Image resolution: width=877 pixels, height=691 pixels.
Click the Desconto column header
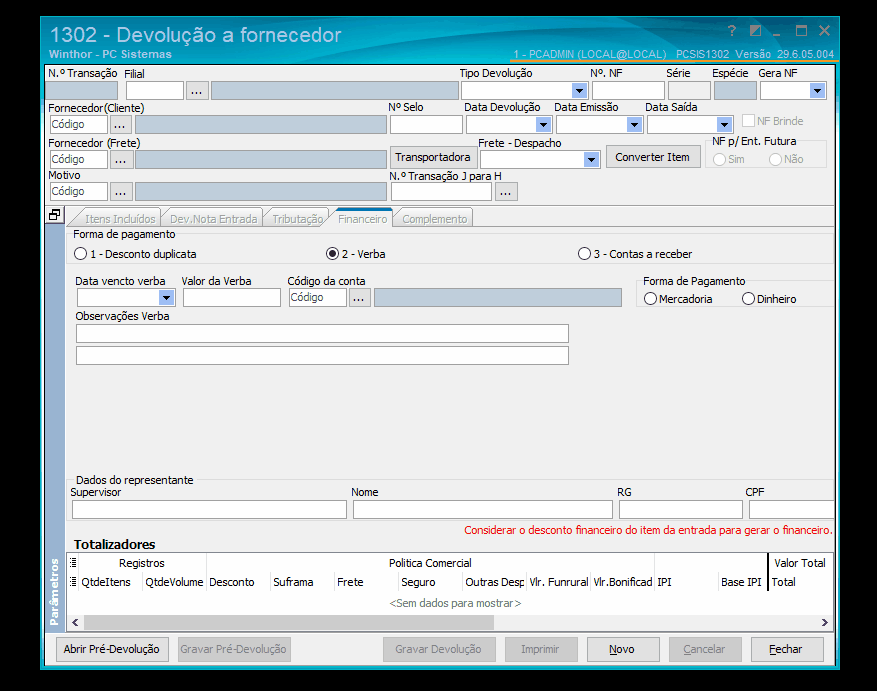point(238,582)
